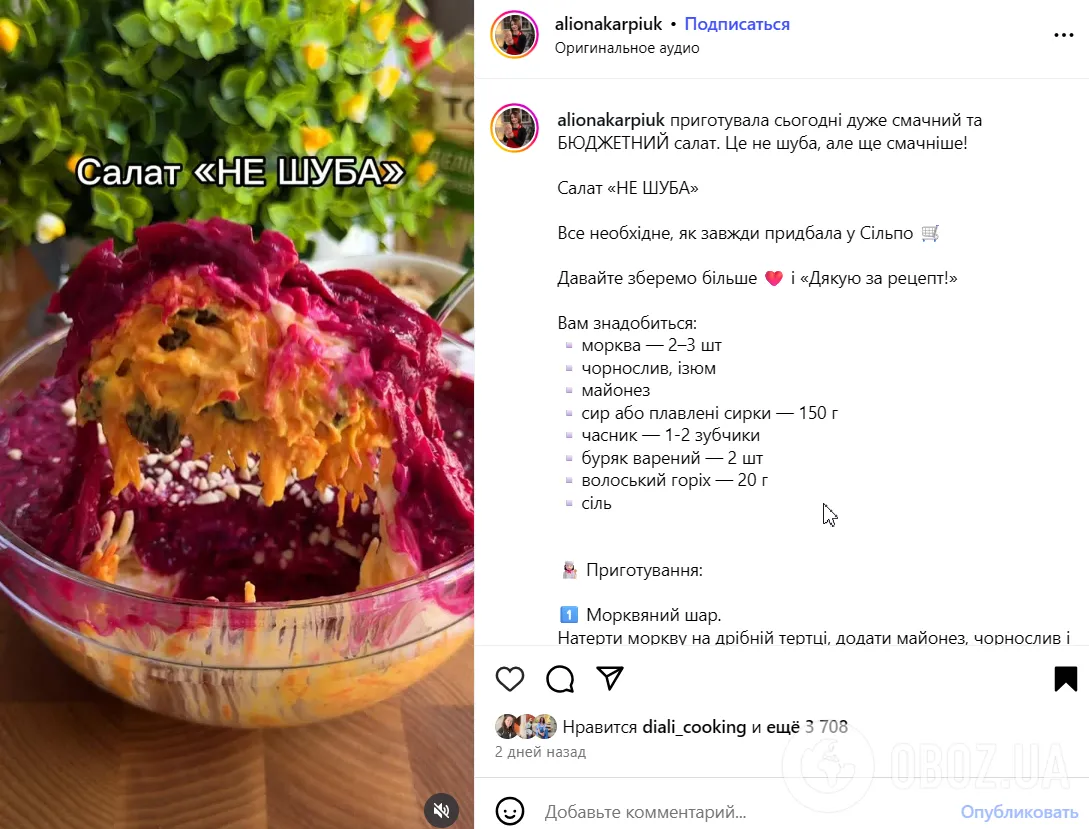Click the liker avatars cluster
1089x829 pixels.
(526, 726)
